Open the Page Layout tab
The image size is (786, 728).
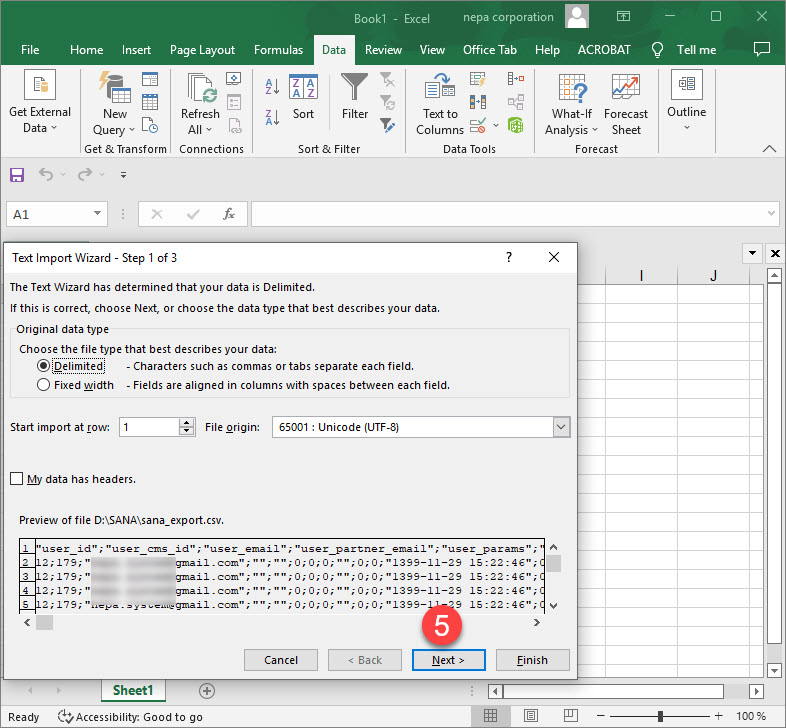(x=202, y=50)
